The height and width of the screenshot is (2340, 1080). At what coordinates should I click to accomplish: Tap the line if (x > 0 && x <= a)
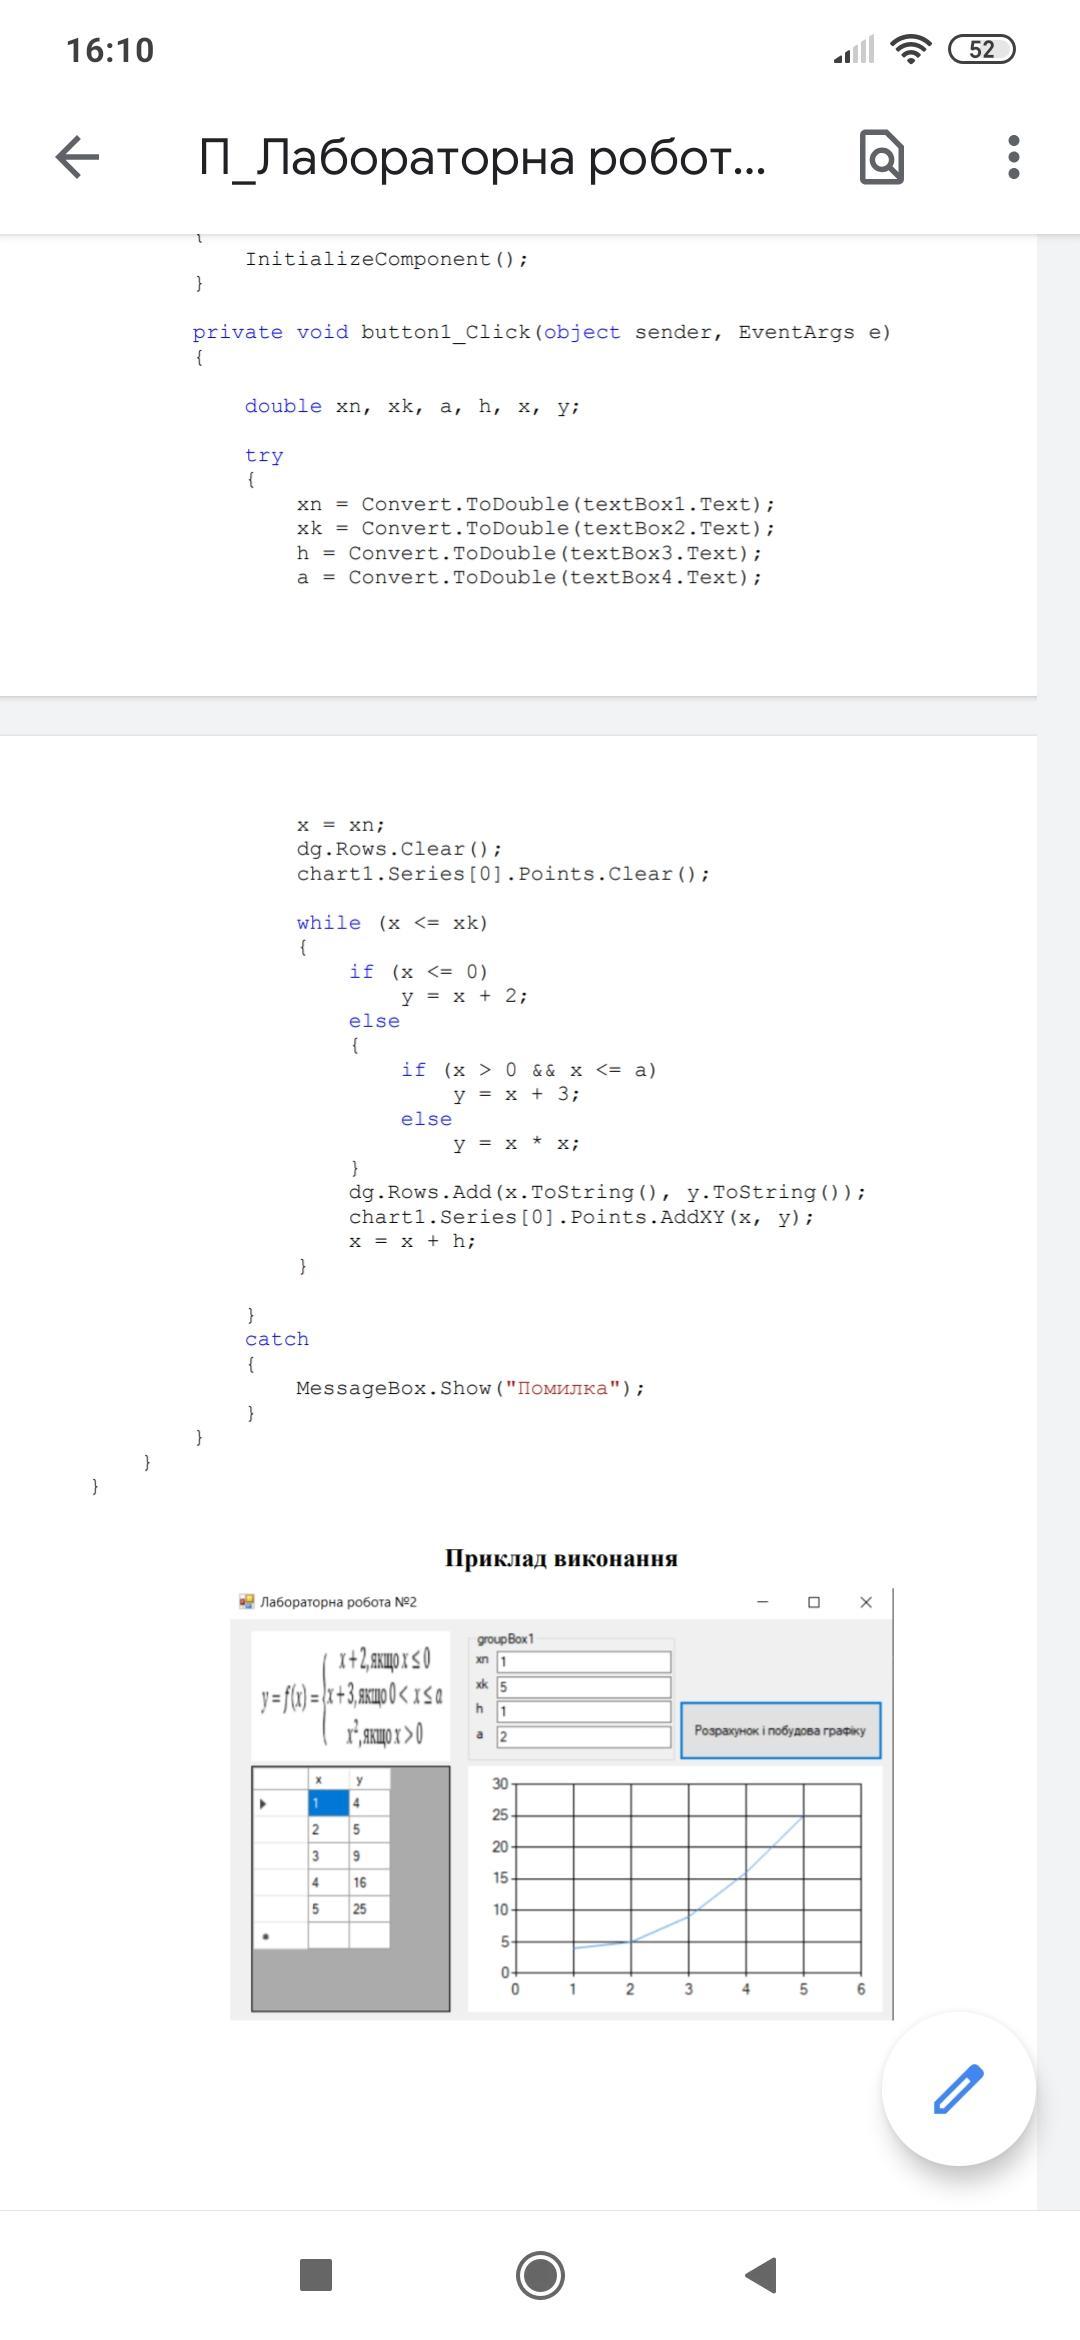pyautogui.click(x=529, y=1070)
